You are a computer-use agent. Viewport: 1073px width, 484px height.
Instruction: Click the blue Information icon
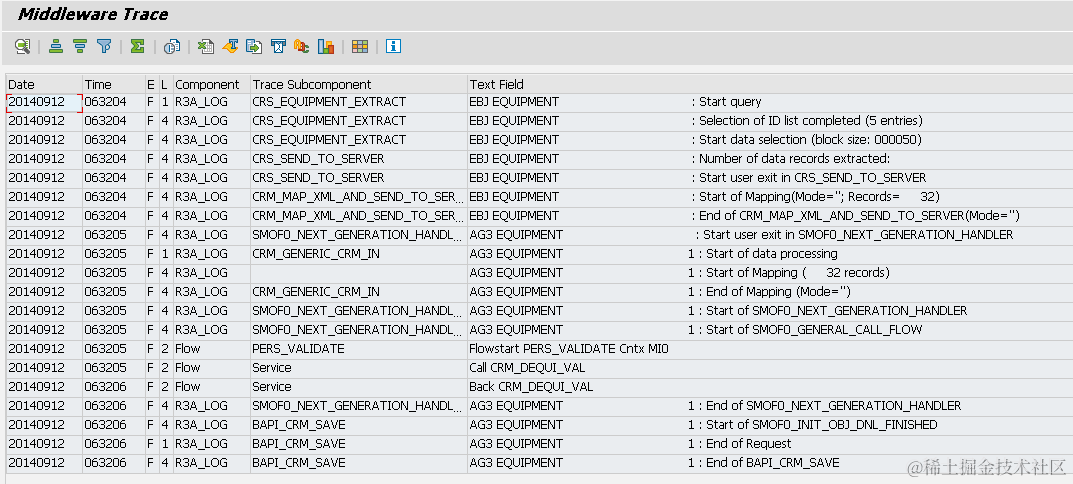point(393,47)
